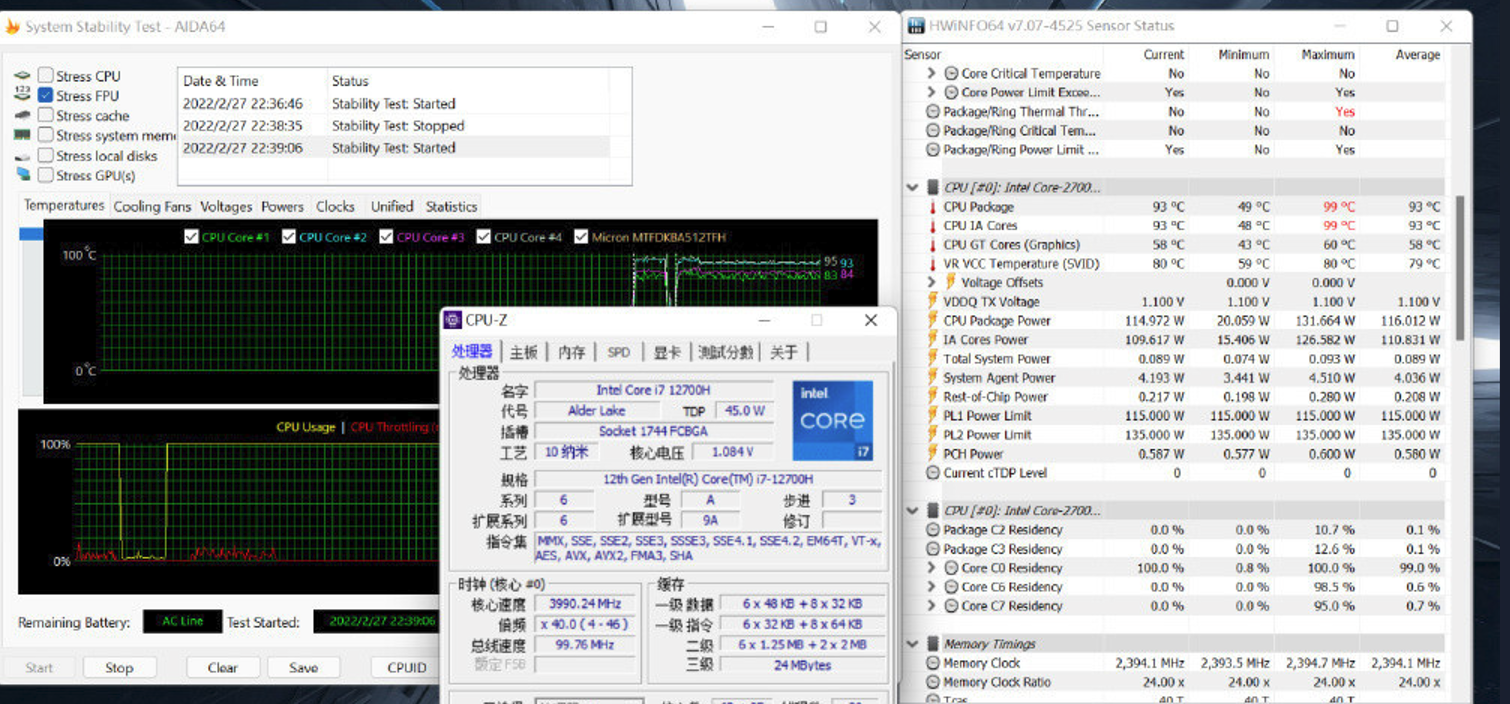Click the grayed Start button in AIDA64

pyautogui.click(x=39, y=668)
